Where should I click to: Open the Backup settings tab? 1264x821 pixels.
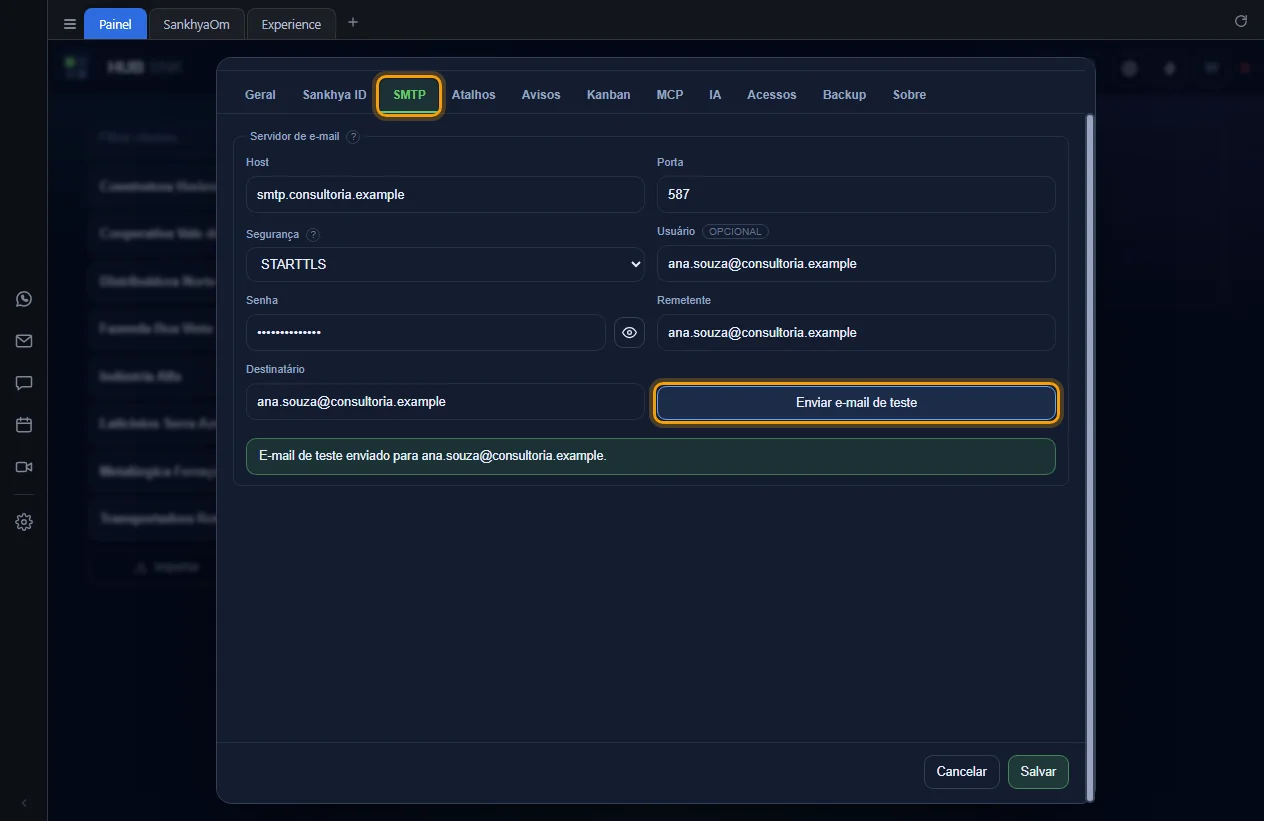tap(844, 95)
